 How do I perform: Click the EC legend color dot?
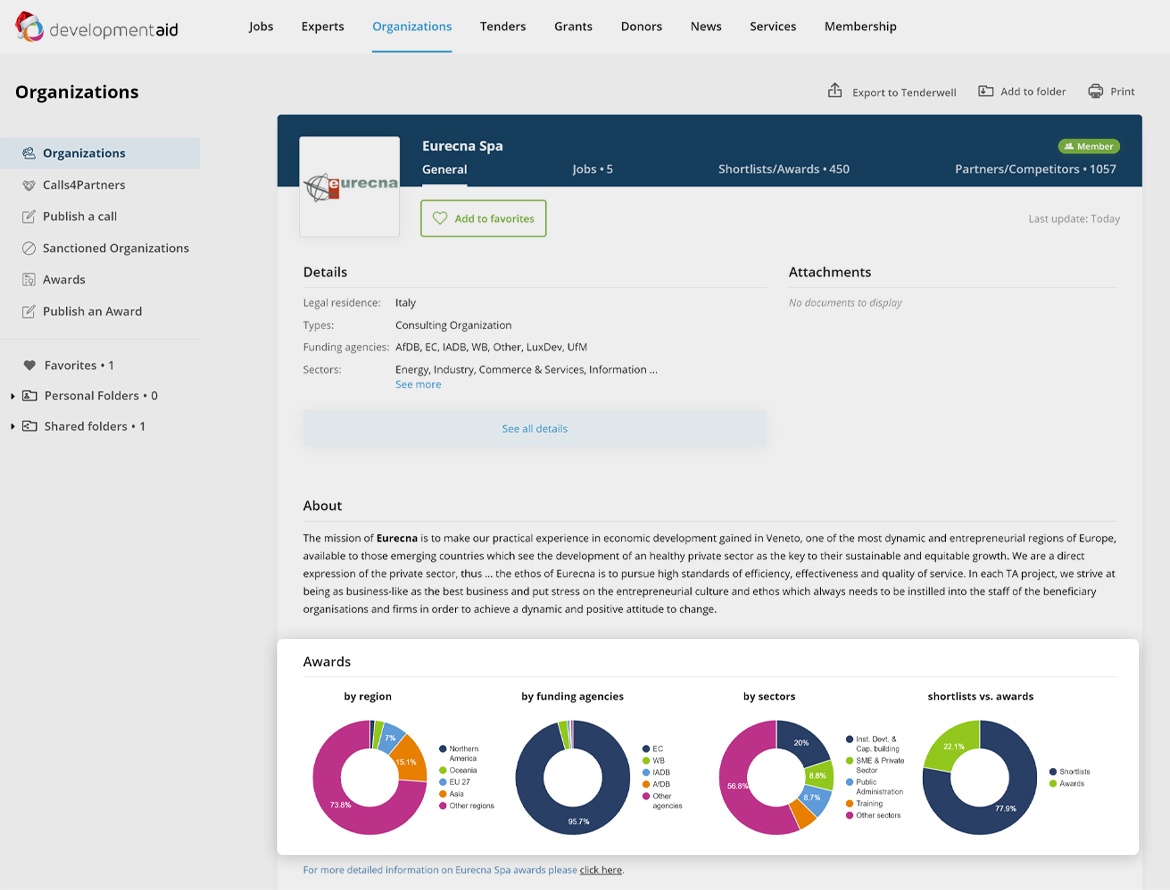tap(646, 749)
